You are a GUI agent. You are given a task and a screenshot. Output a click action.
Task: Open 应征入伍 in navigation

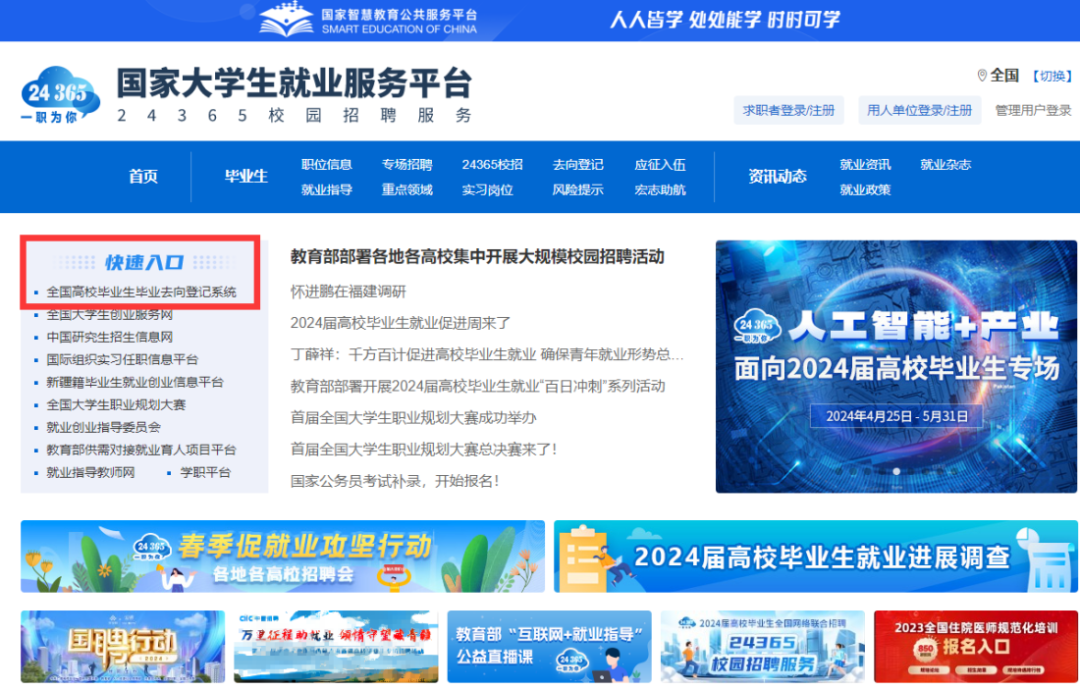click(x=660, y=165)
